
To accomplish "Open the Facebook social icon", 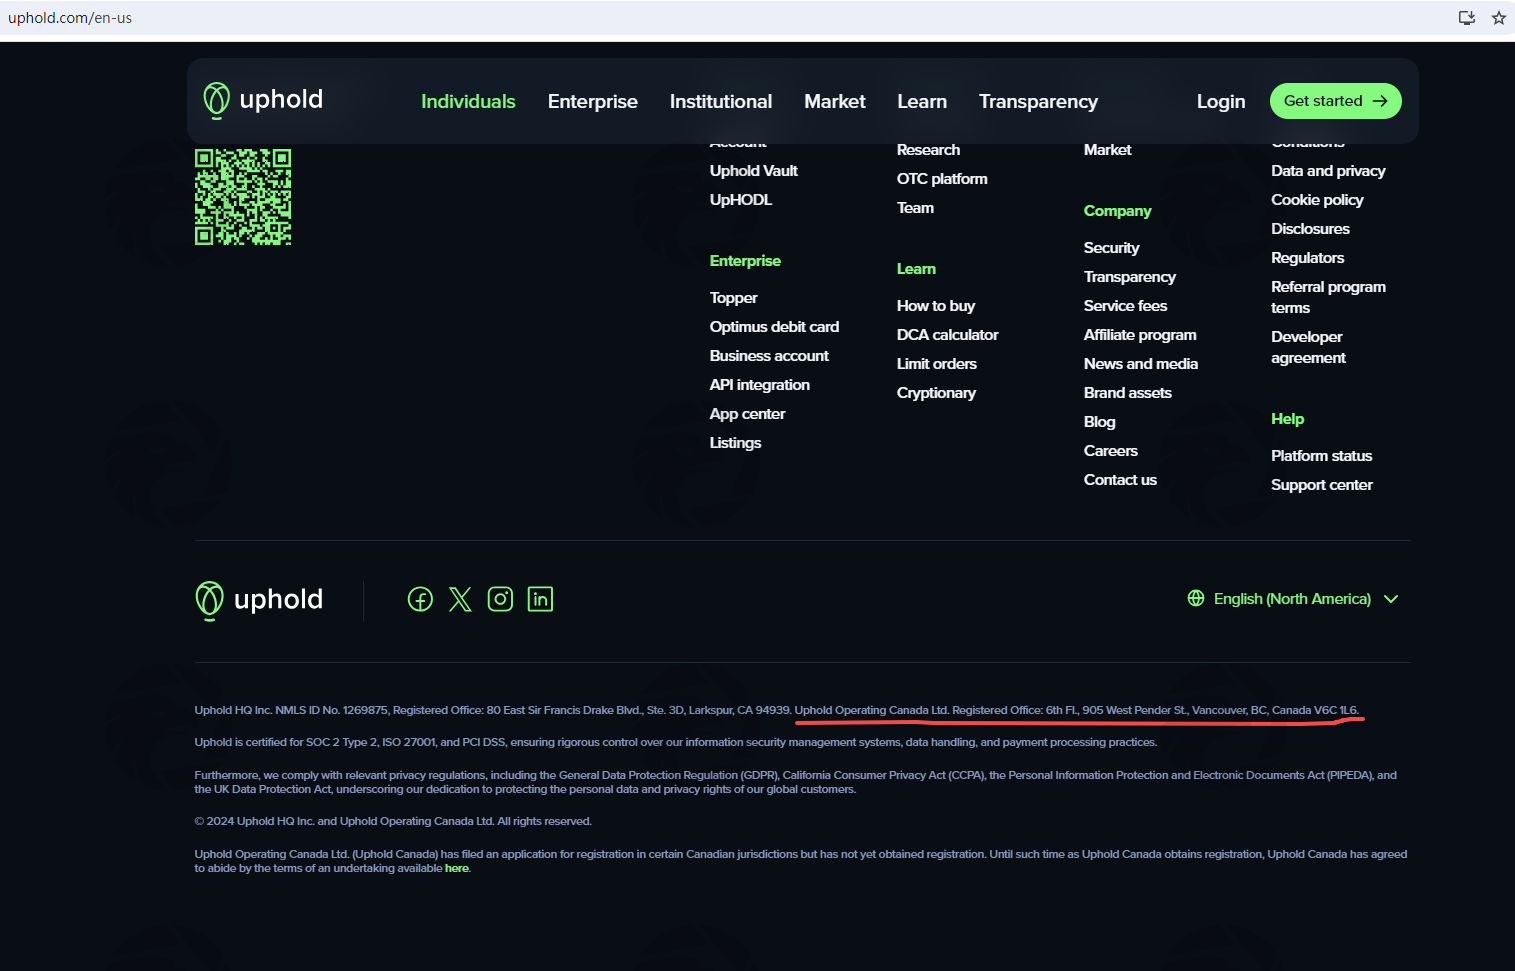I will [420, 599].
